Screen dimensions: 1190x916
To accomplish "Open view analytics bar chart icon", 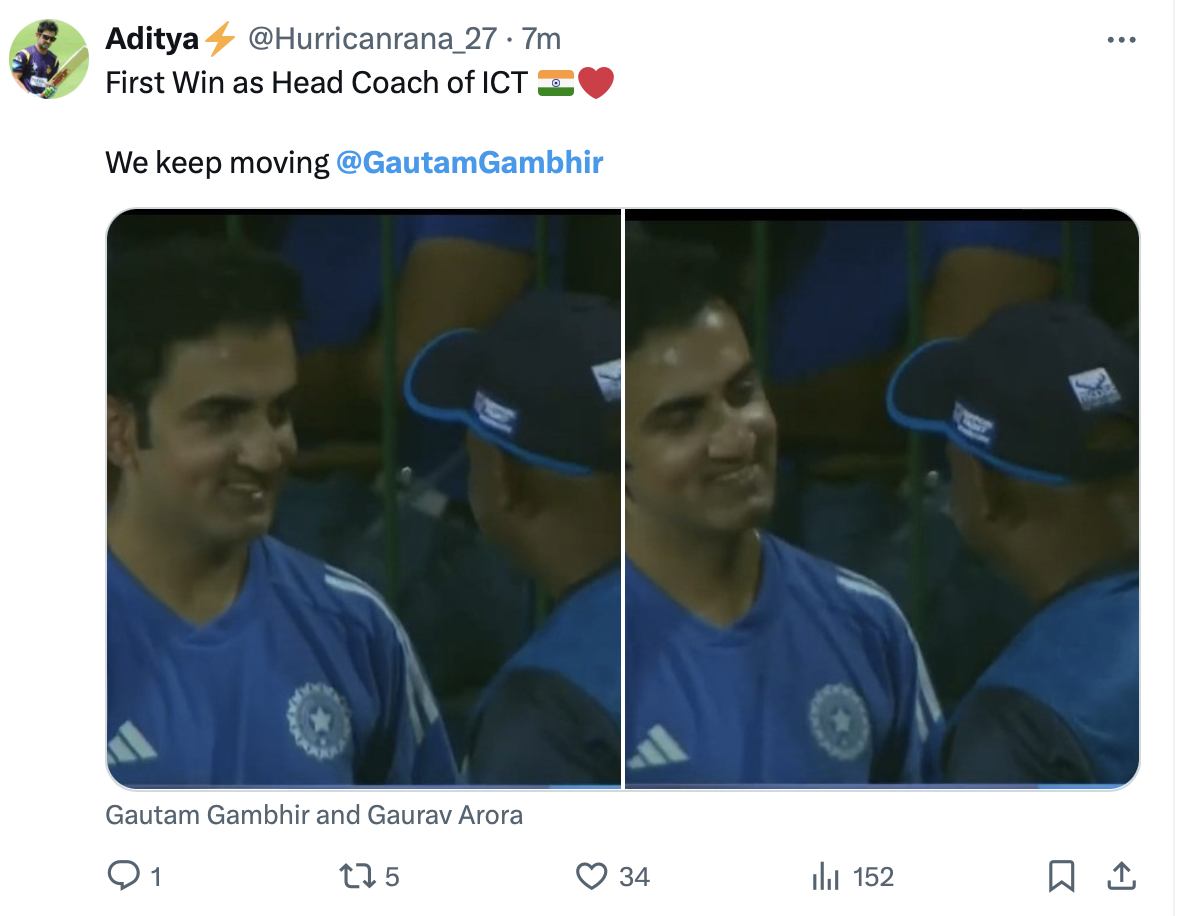I will [x=826, y=877].
